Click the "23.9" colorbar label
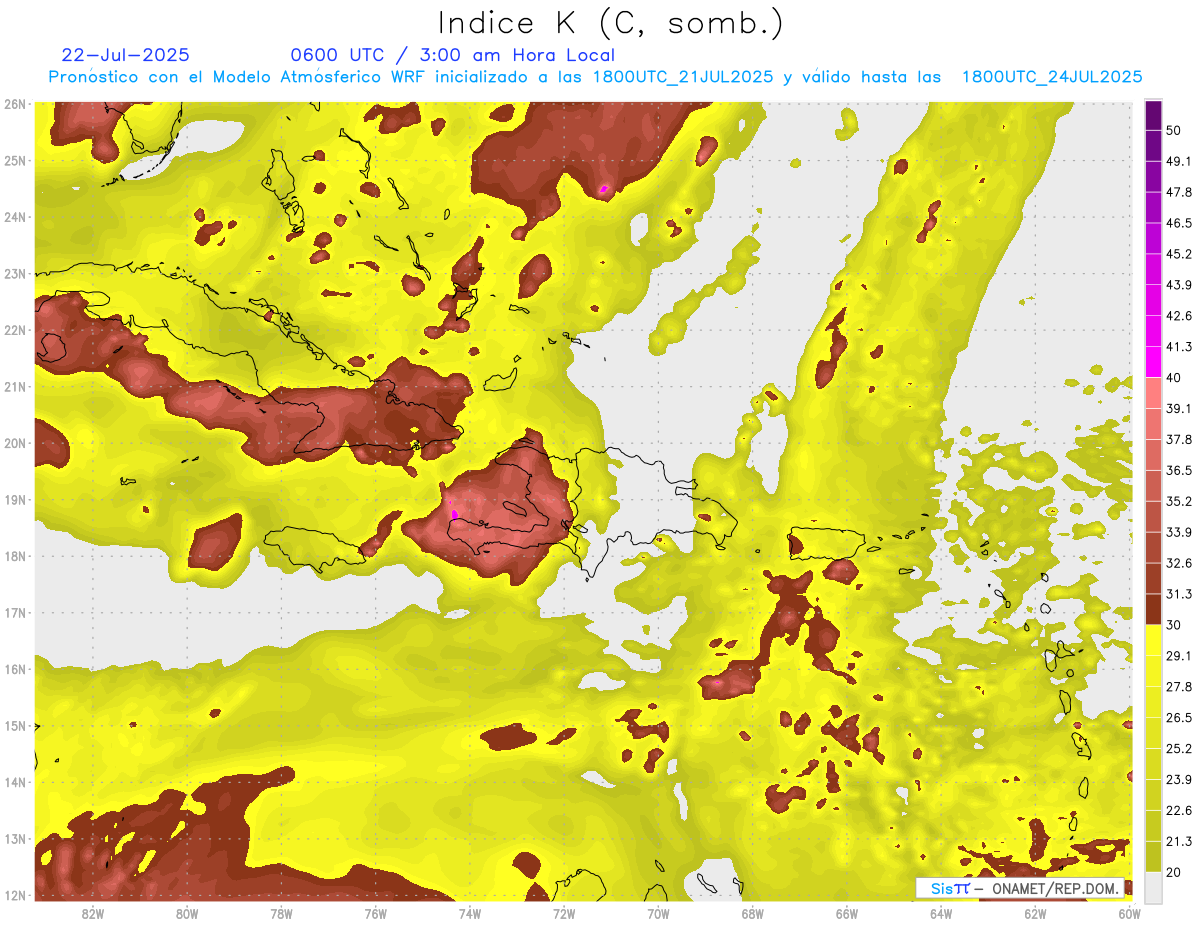The image size is (1200, 927). pos(1179,779)
